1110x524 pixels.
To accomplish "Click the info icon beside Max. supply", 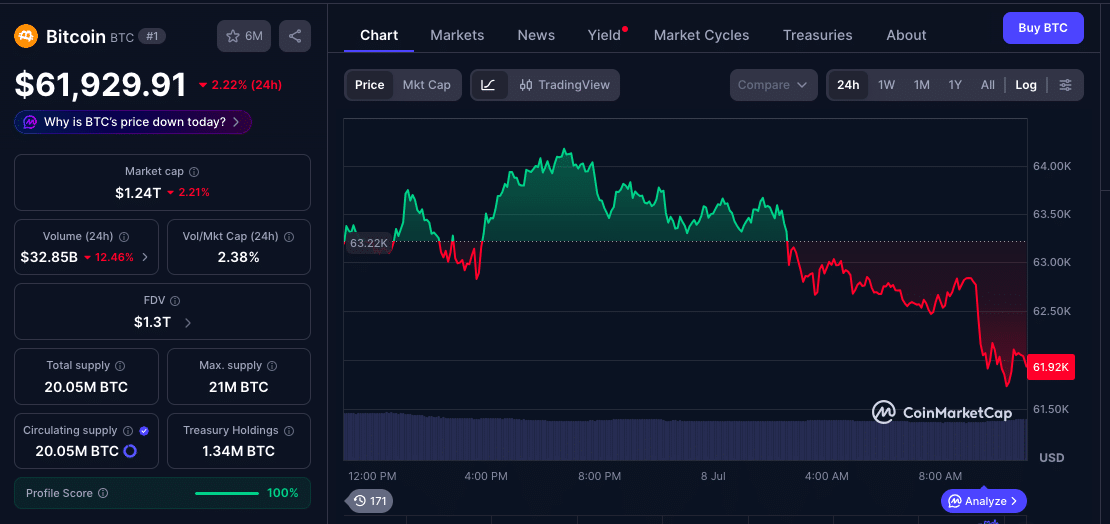I will click(x=272, y=366).
